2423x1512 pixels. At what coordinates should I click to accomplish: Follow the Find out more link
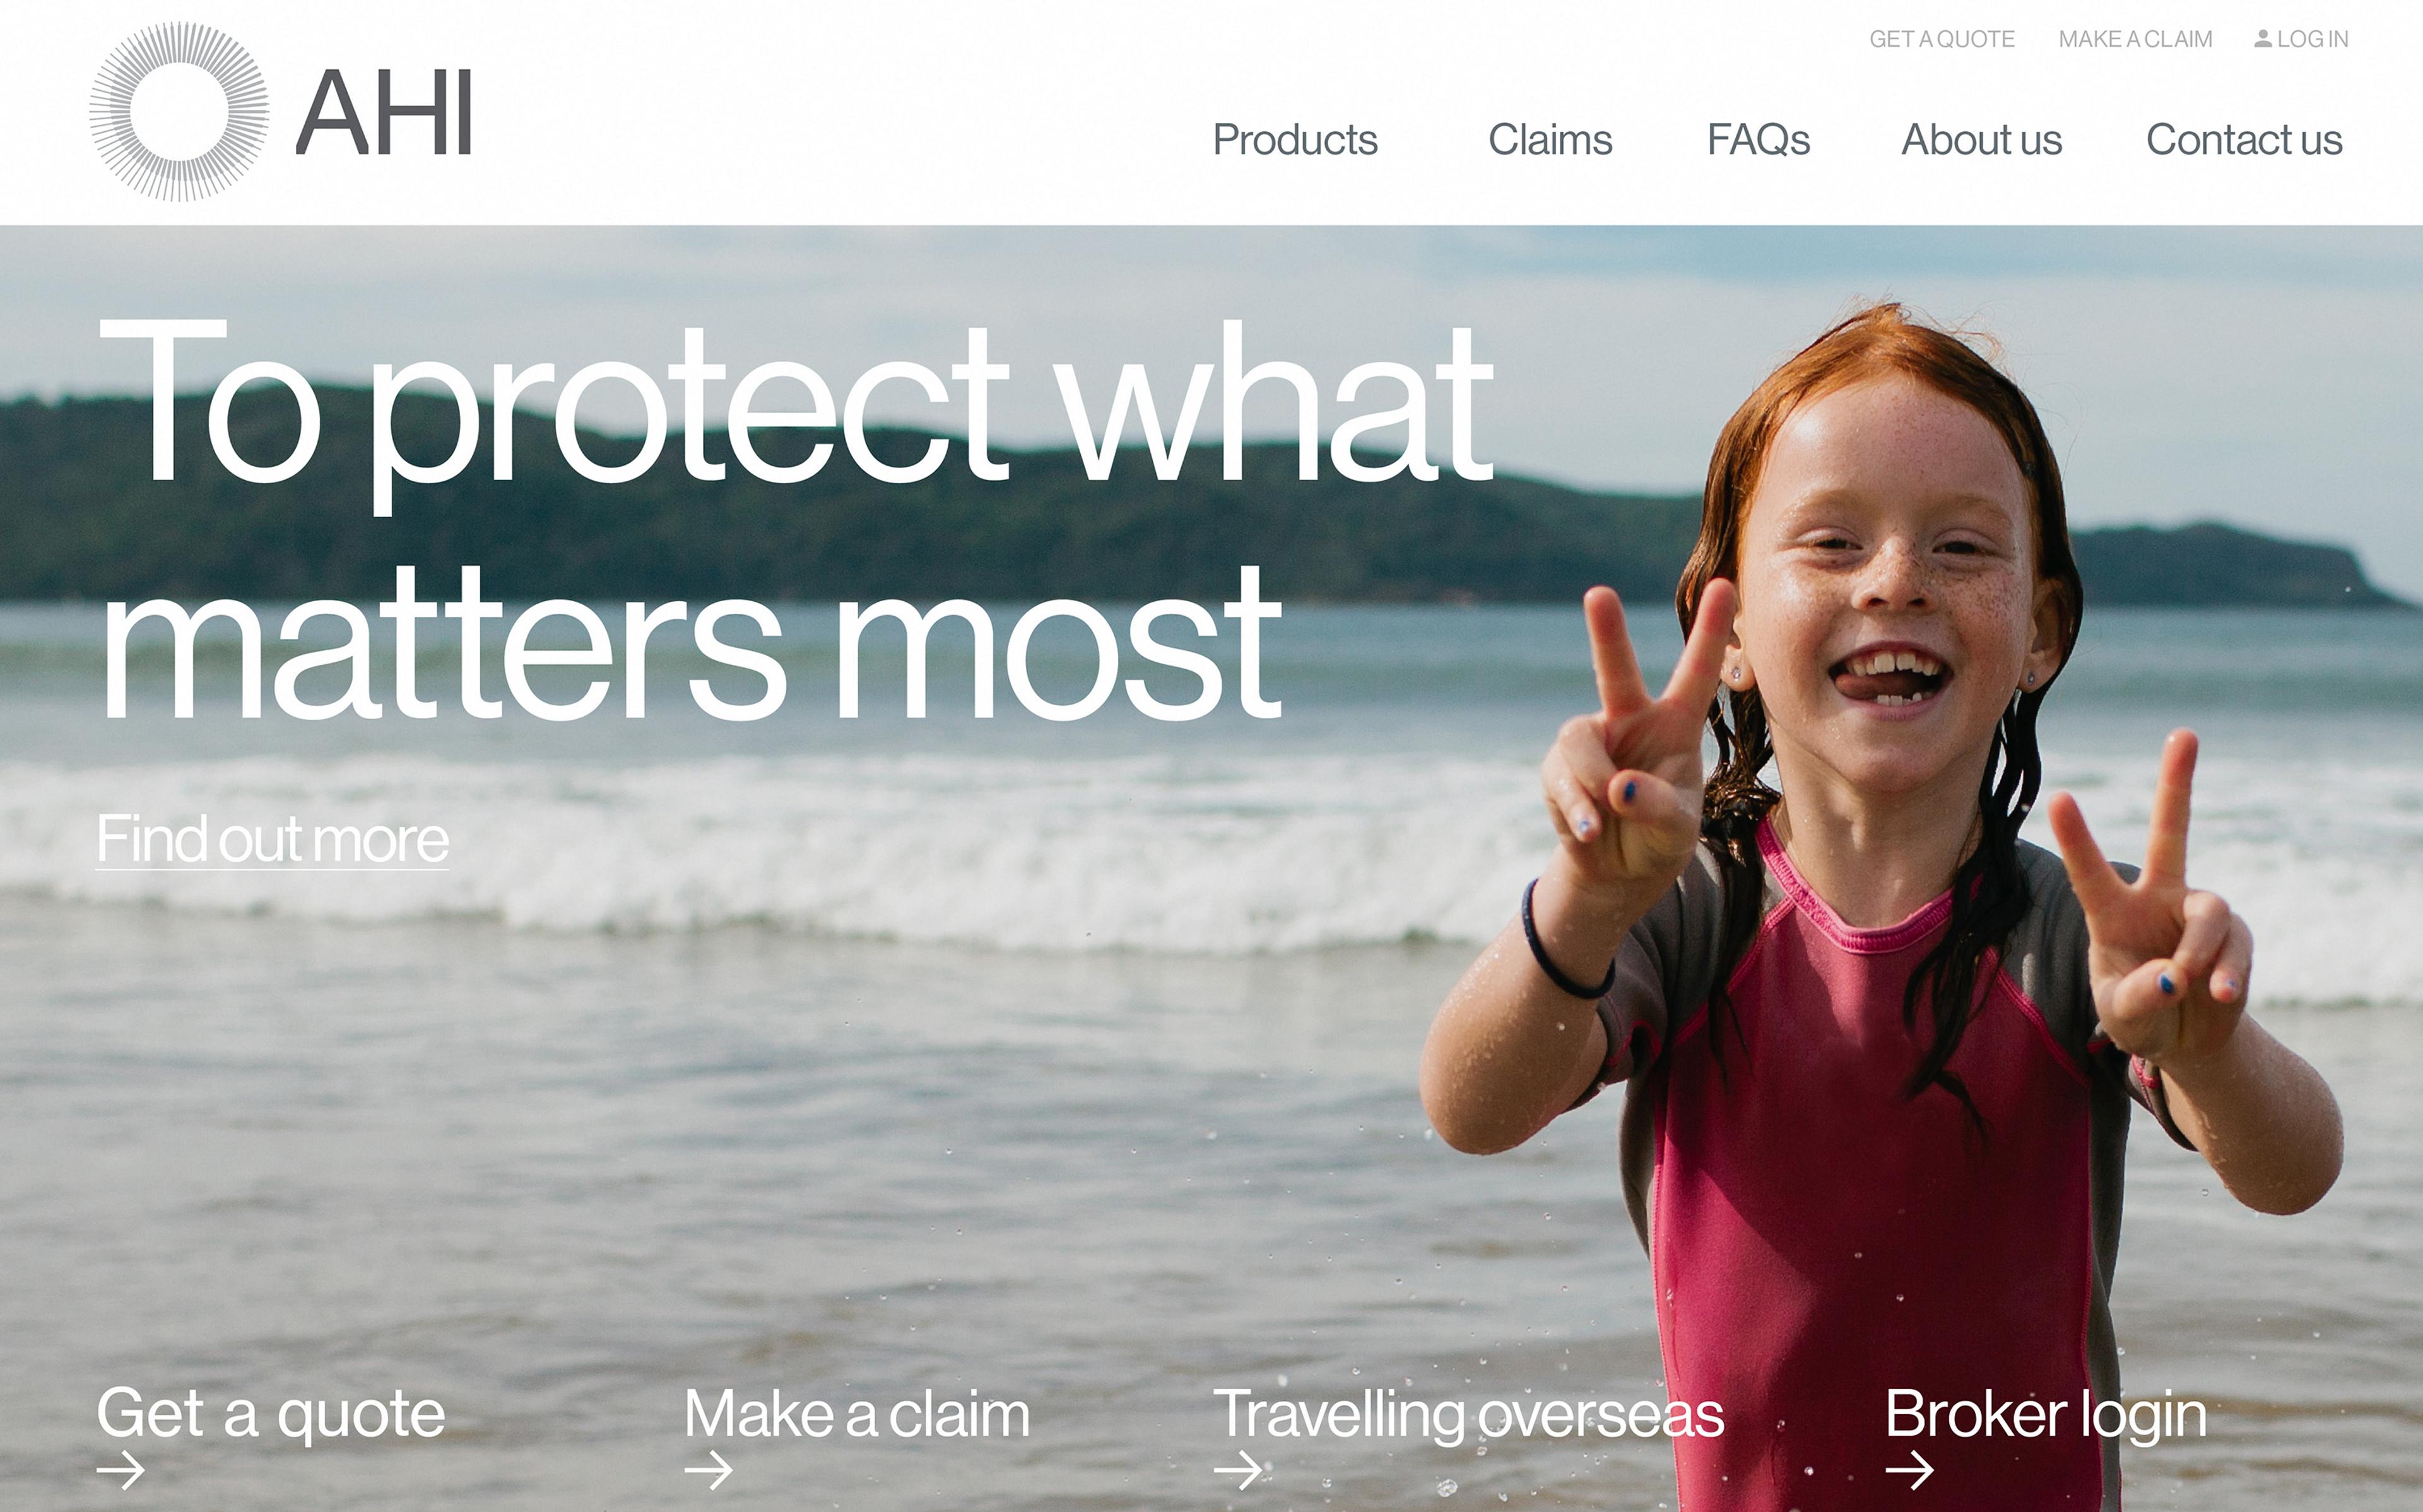click(x=272, y=839)
